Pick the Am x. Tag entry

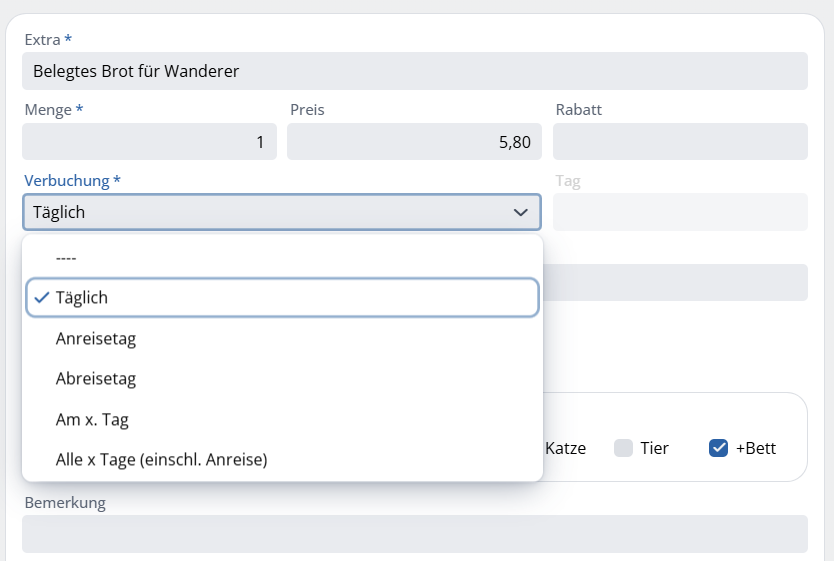282,420
